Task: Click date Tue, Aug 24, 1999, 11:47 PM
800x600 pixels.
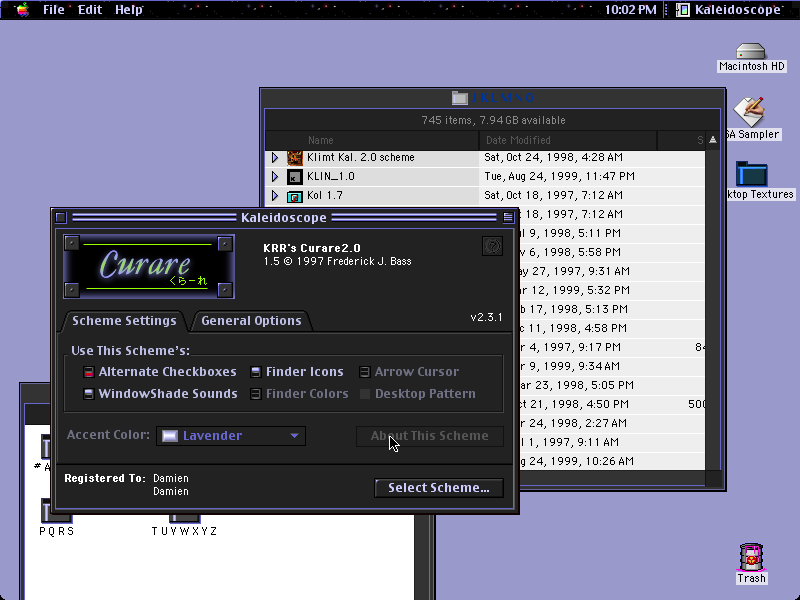Action: pos(560,177)
